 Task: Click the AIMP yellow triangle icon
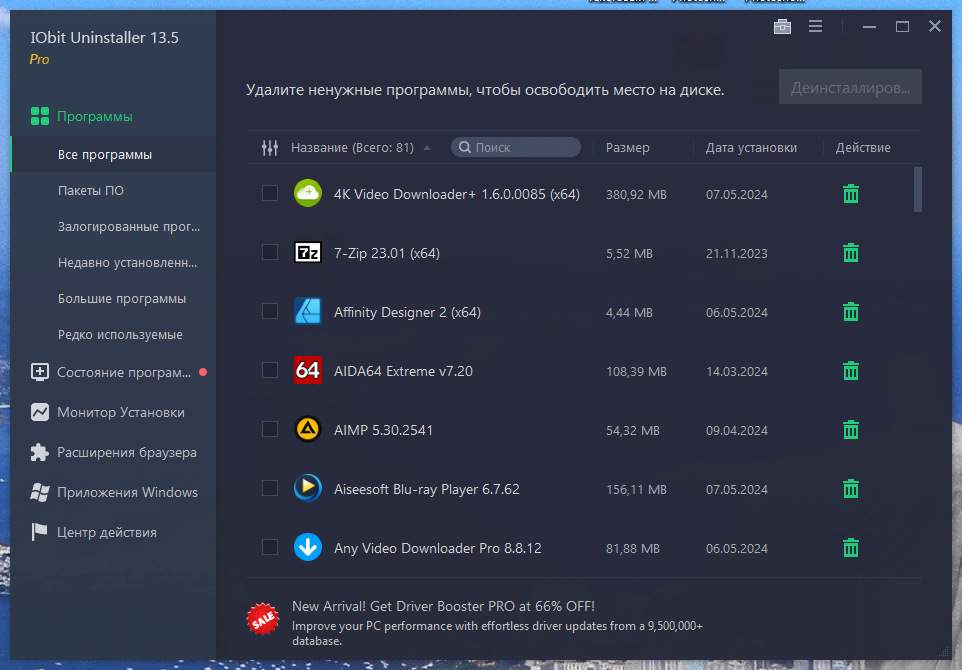click(308, 429)
